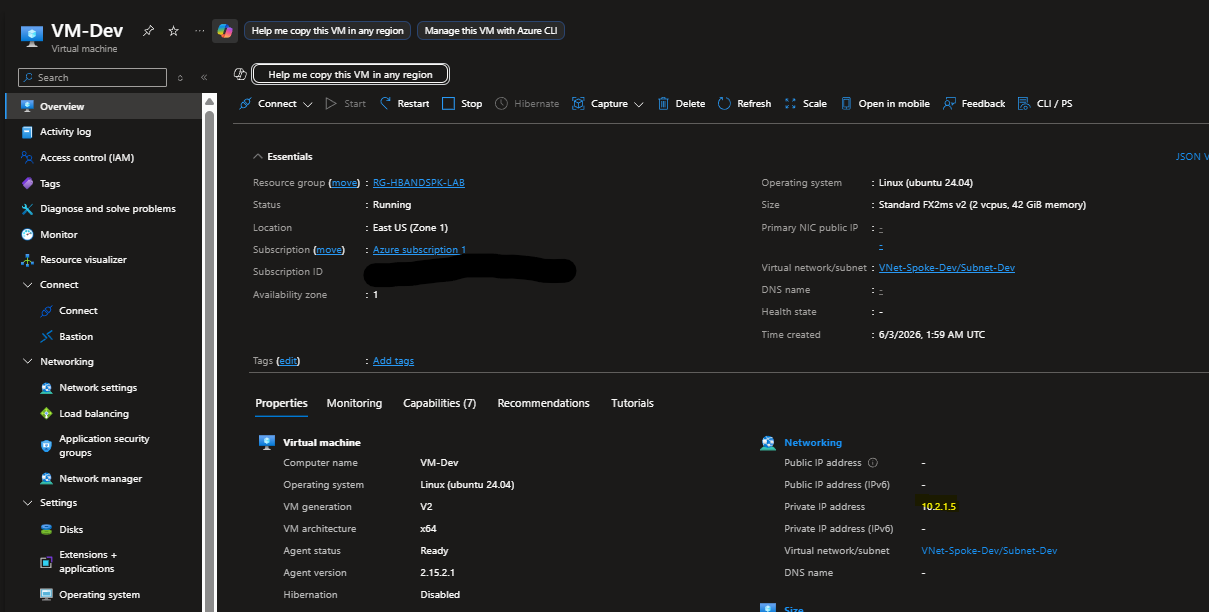Viewport: 1209px width, 612px height.
Task: Open the RG-HBANDSPK-LAB resource group link
Action: coord(419,183)
